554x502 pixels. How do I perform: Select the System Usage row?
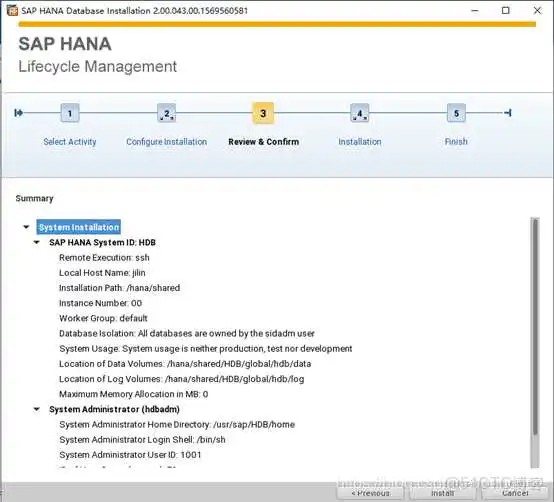click(x=206, y=349)
